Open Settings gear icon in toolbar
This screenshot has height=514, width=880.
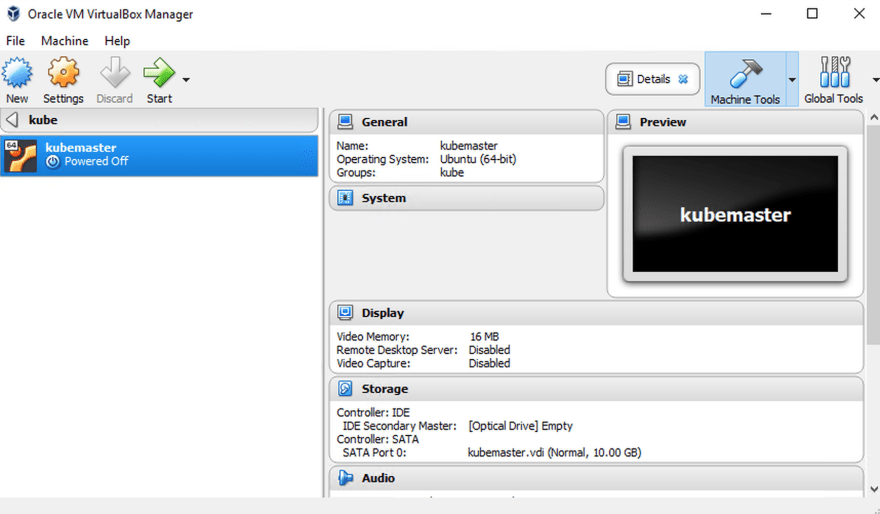63,72
